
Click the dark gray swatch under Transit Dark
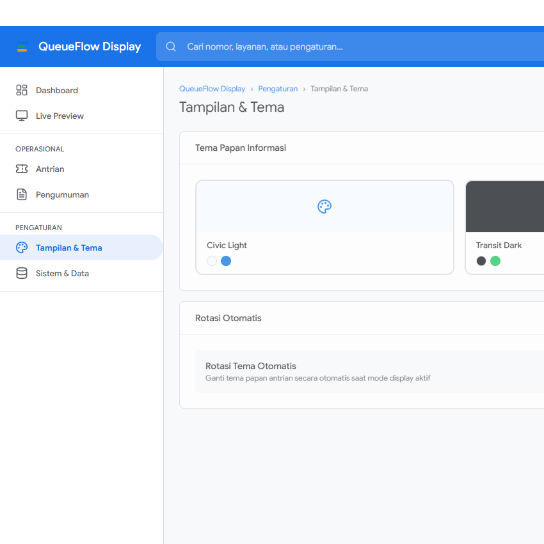(481, 261)
